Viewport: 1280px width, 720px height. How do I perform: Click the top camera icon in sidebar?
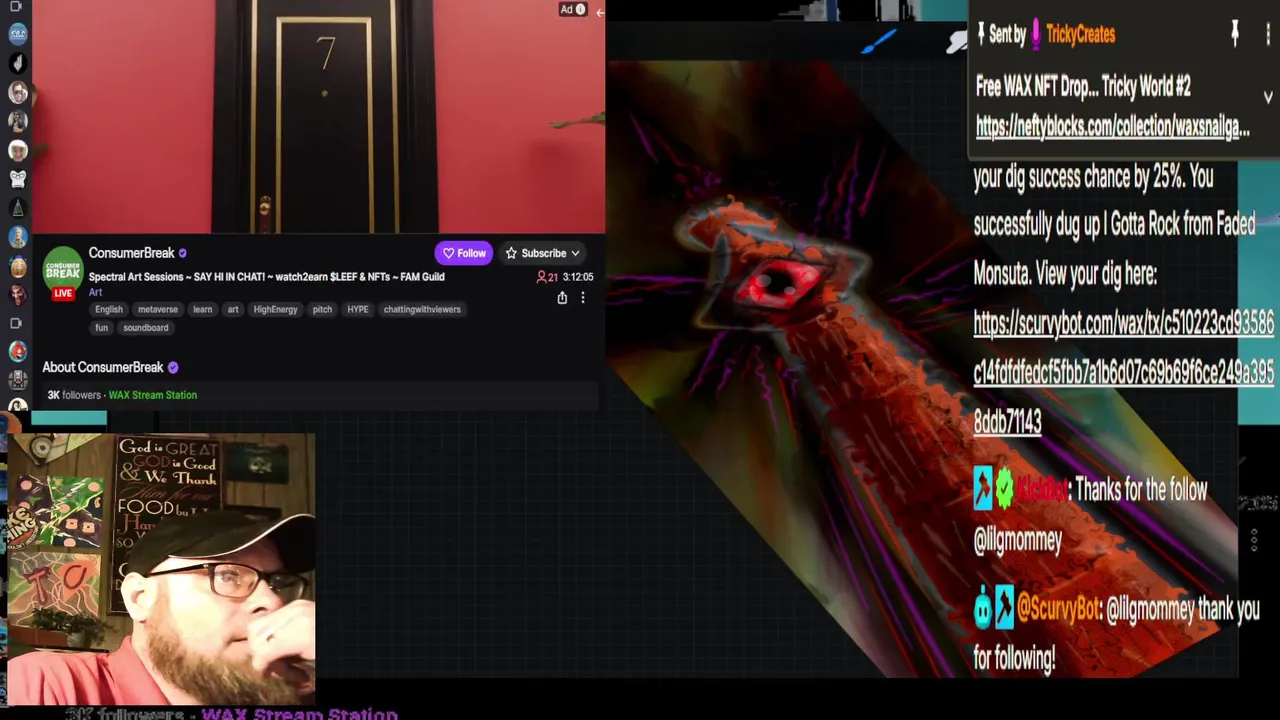click(x=16, y=7)
